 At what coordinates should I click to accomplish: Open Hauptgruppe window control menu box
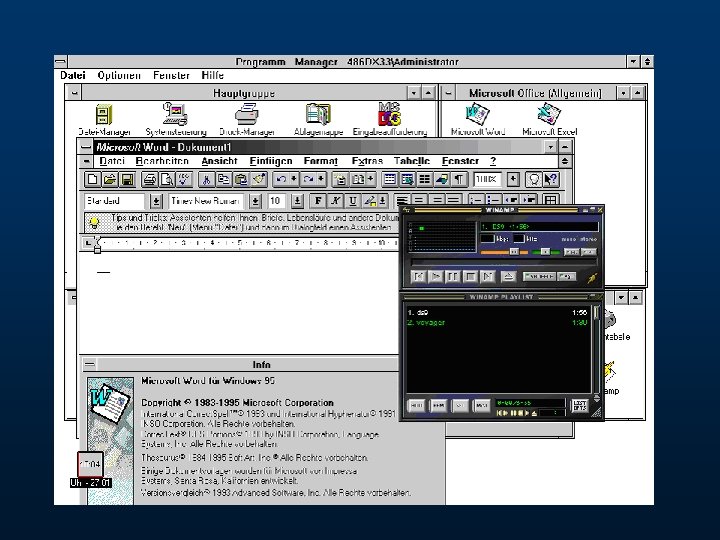[74, 93]
